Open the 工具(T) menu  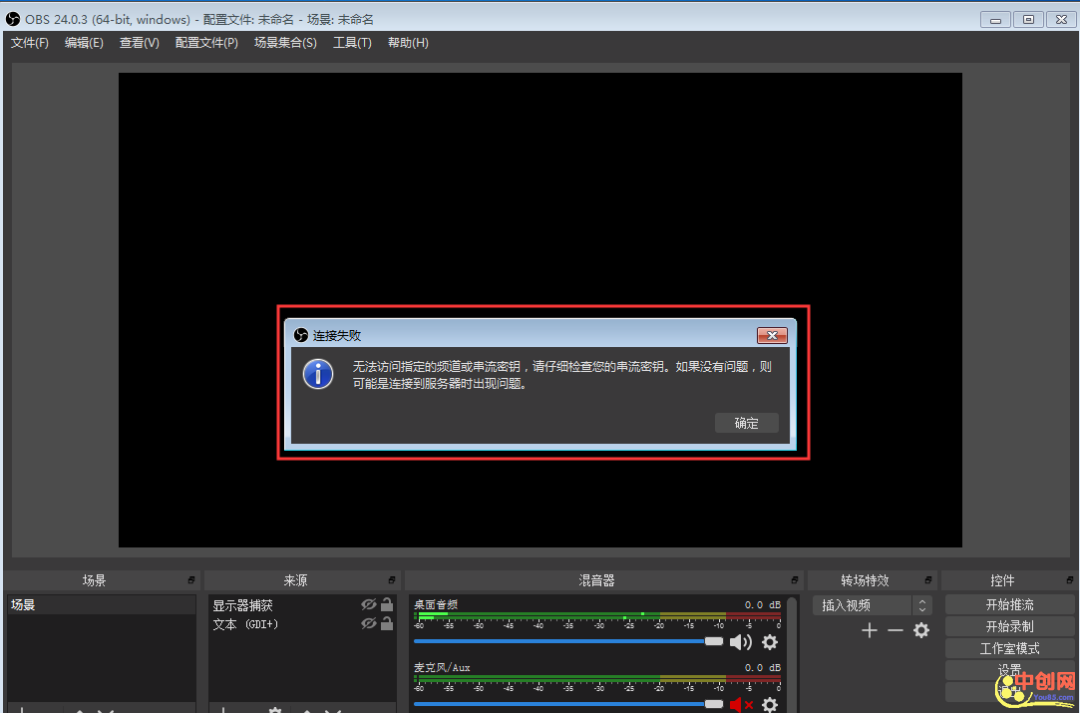pyautogui.click(x=352, y=43)
